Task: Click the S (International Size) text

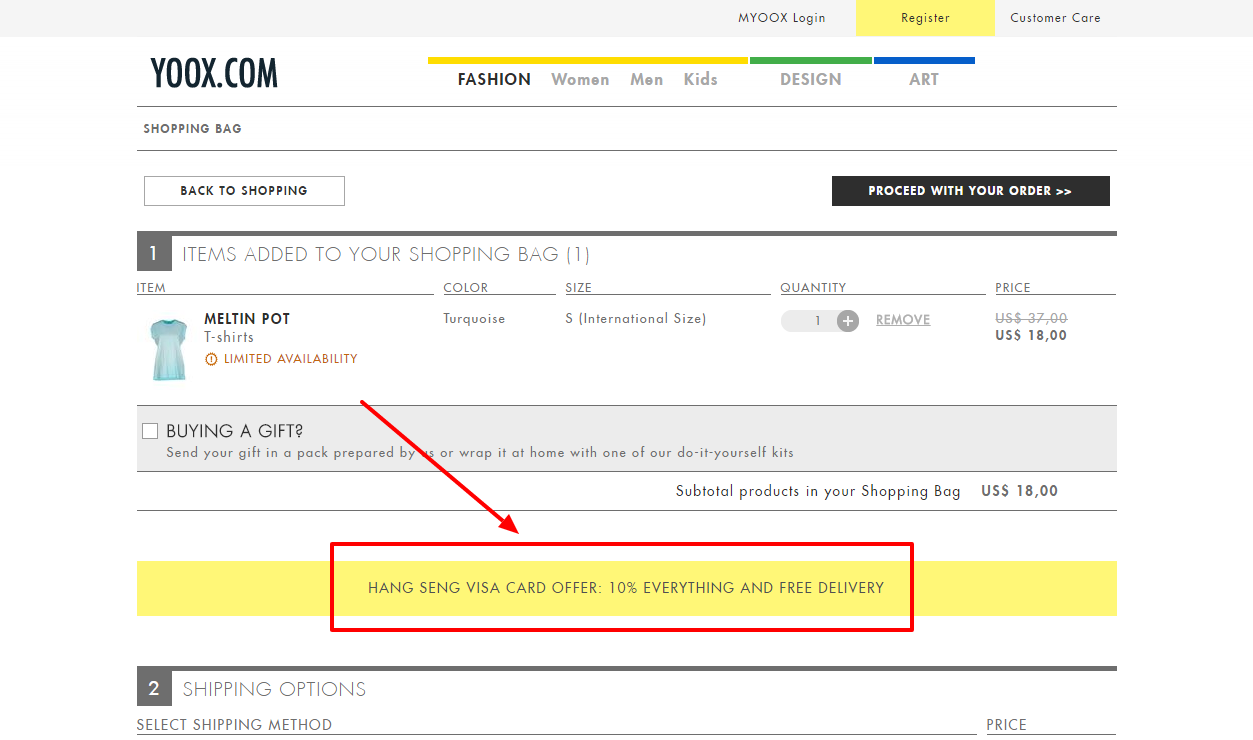Action: click(636, 319)
